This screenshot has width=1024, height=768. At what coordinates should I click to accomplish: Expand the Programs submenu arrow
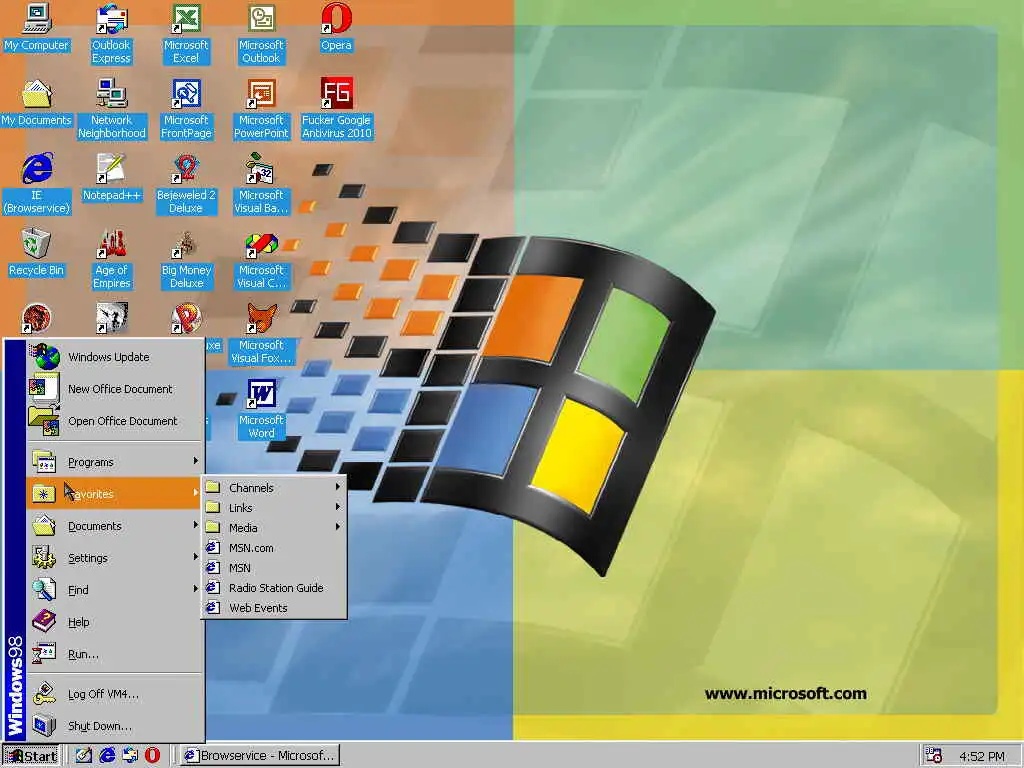tap(195, 461)
